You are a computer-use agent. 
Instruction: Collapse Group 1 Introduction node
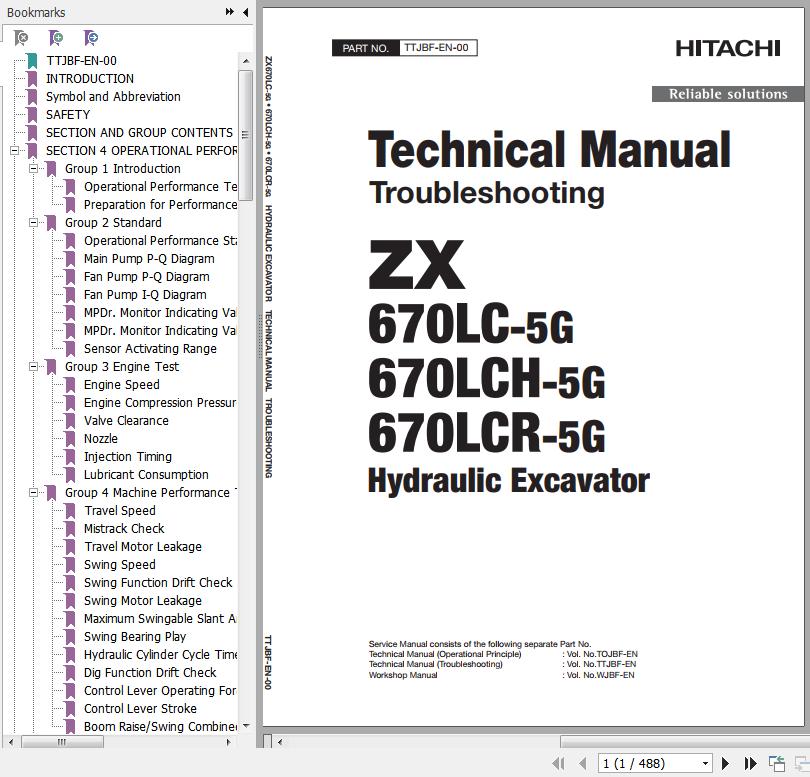34,169
